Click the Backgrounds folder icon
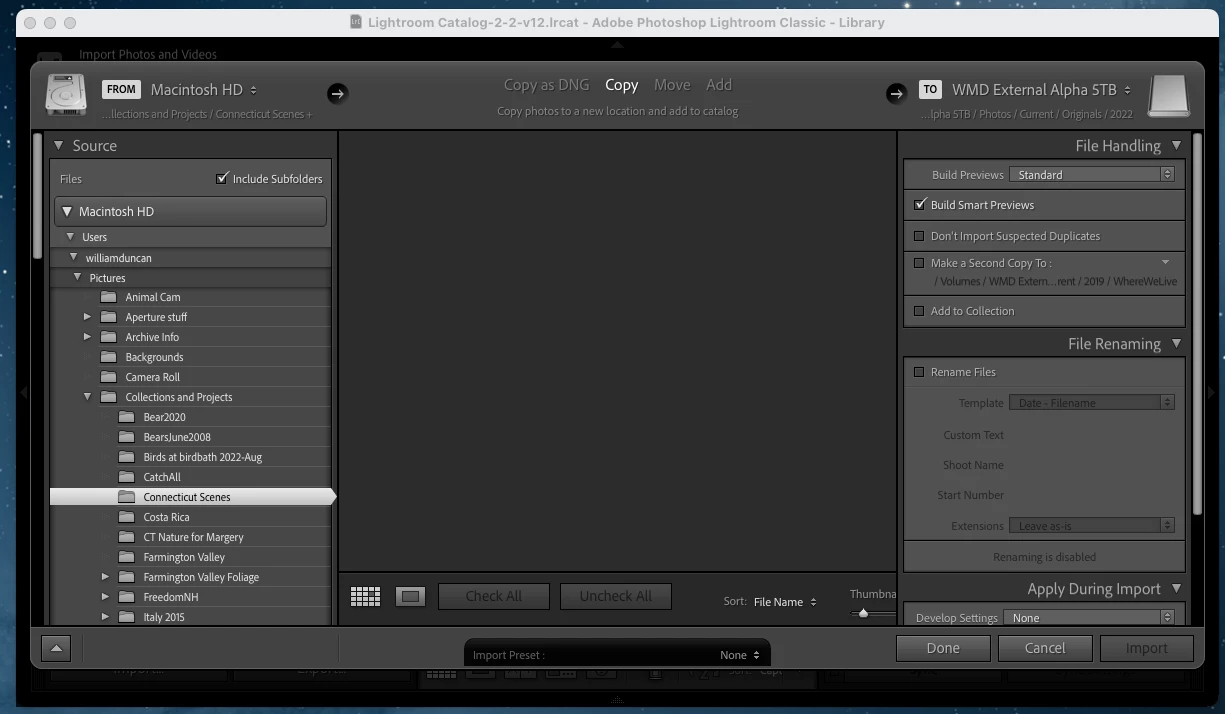1225x714 pixels. coord(108,357)
